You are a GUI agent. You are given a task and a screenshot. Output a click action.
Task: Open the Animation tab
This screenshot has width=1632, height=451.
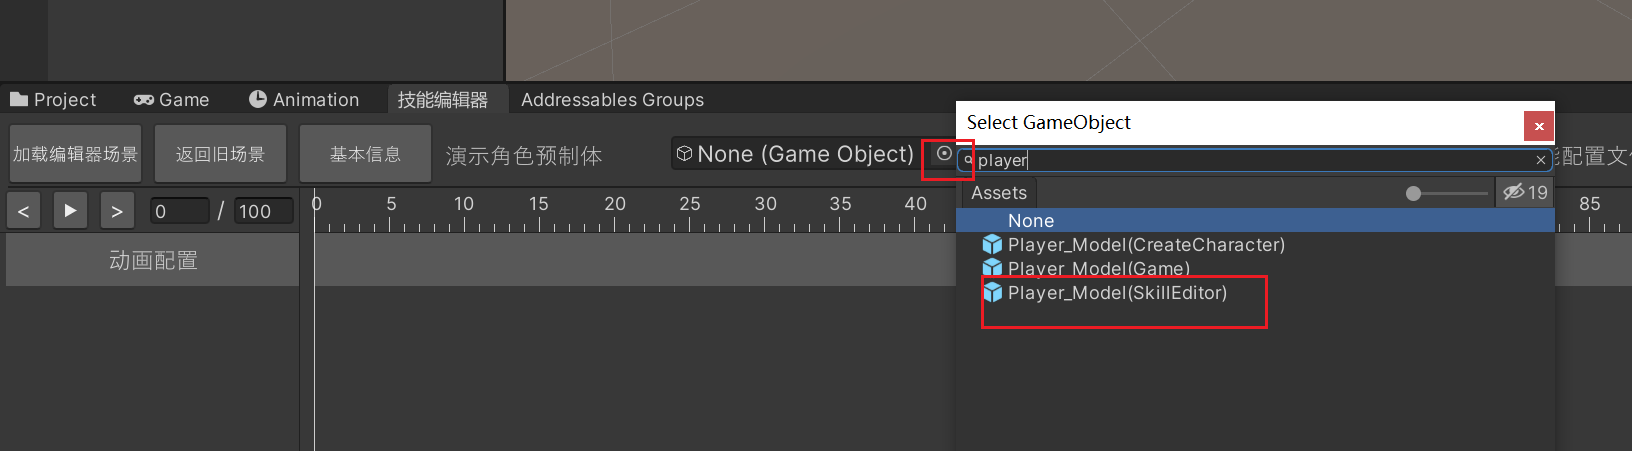[x=304, y=99]
